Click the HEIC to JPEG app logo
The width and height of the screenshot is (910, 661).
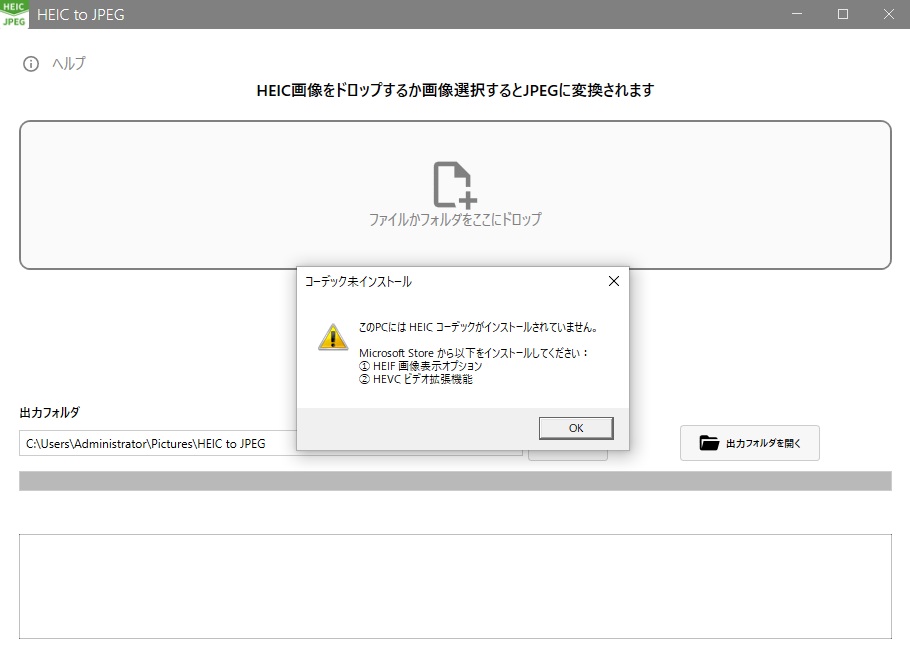coord(14,14)
